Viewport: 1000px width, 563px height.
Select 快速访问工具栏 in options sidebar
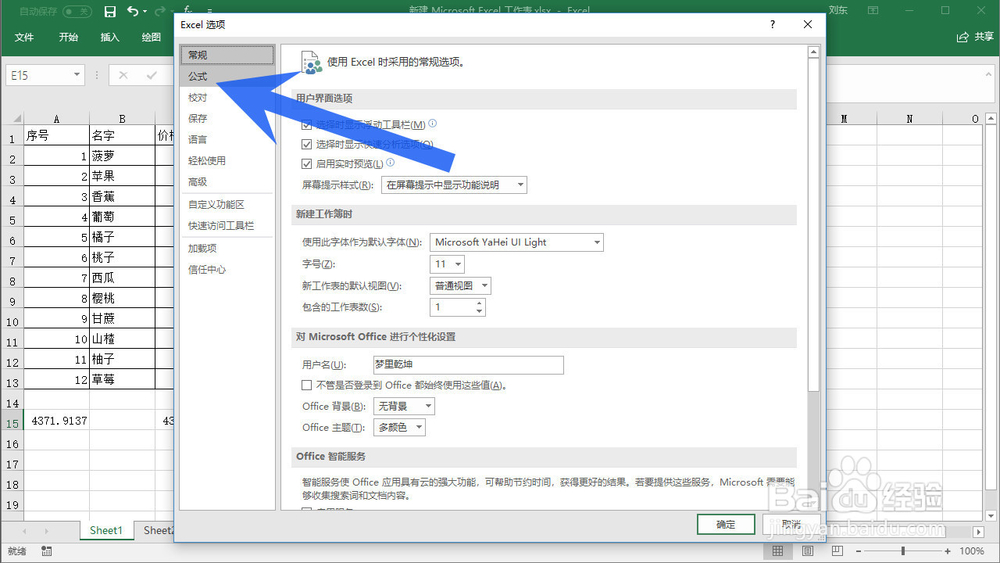click(226, 226)
